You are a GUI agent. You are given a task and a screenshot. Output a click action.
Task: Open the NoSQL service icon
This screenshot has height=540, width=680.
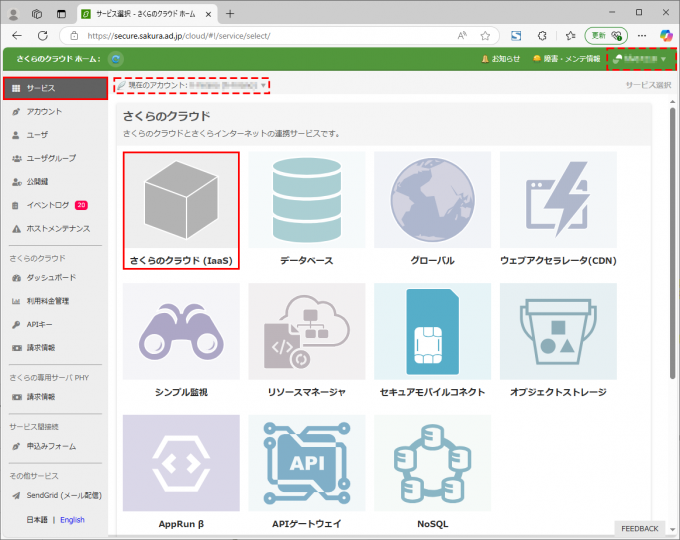(432, 462)
